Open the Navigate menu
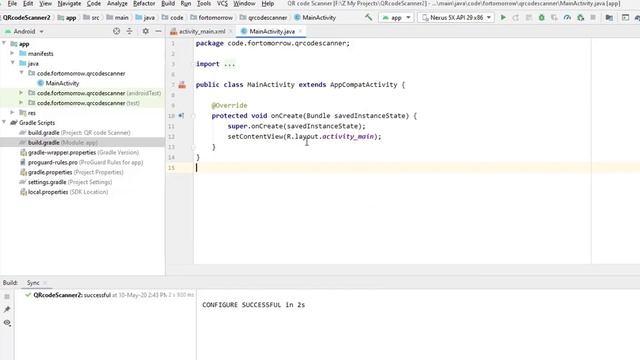640x360 pixels. (69, 4)
